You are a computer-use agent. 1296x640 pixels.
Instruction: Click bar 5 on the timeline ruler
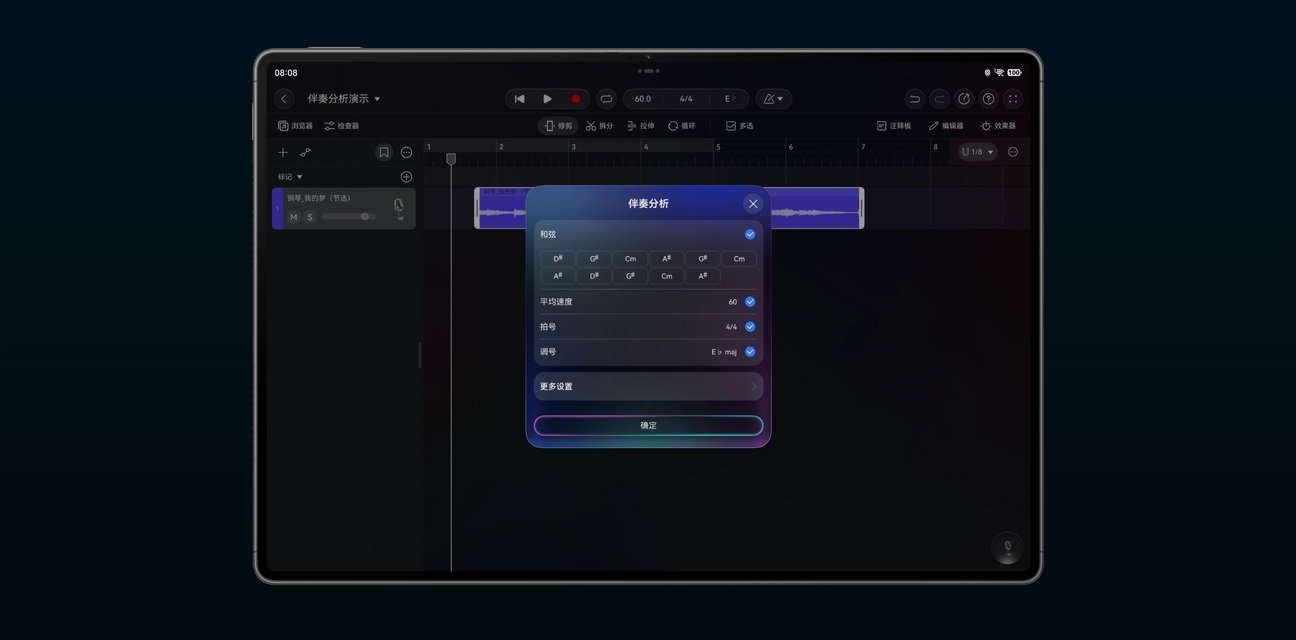(717, 147)
